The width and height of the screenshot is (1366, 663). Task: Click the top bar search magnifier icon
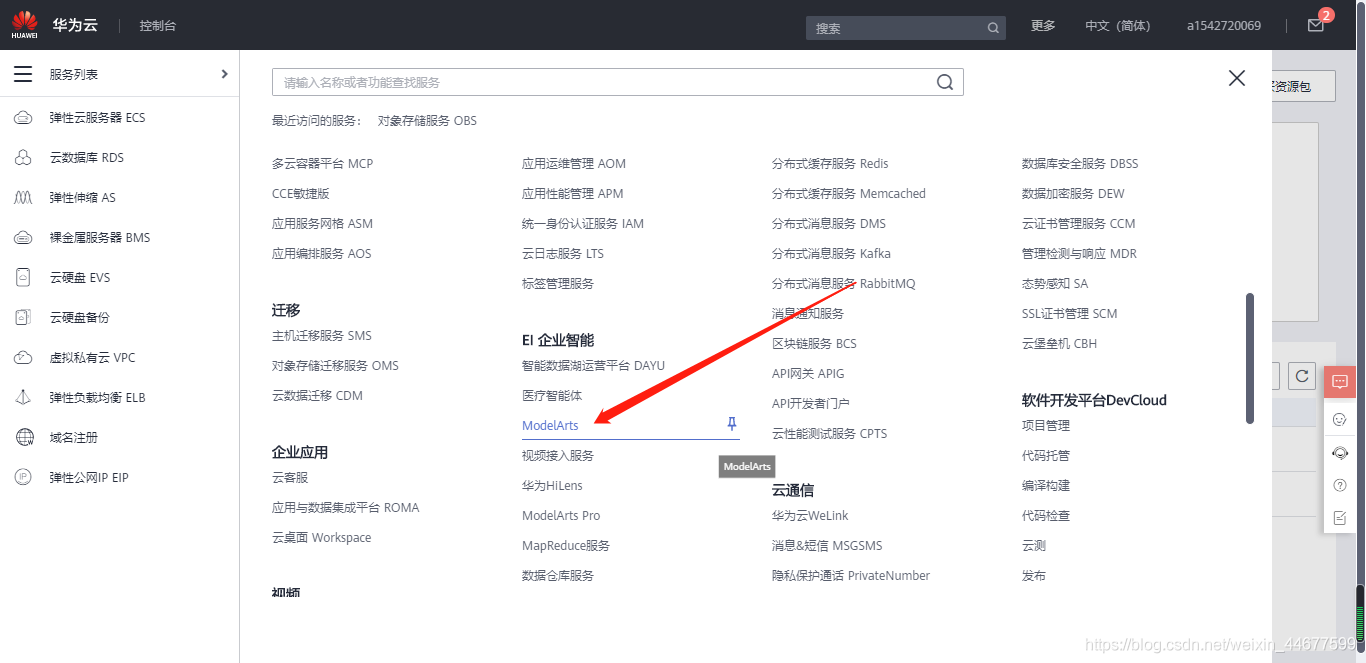pyautogui.click(x=993, y=28)
